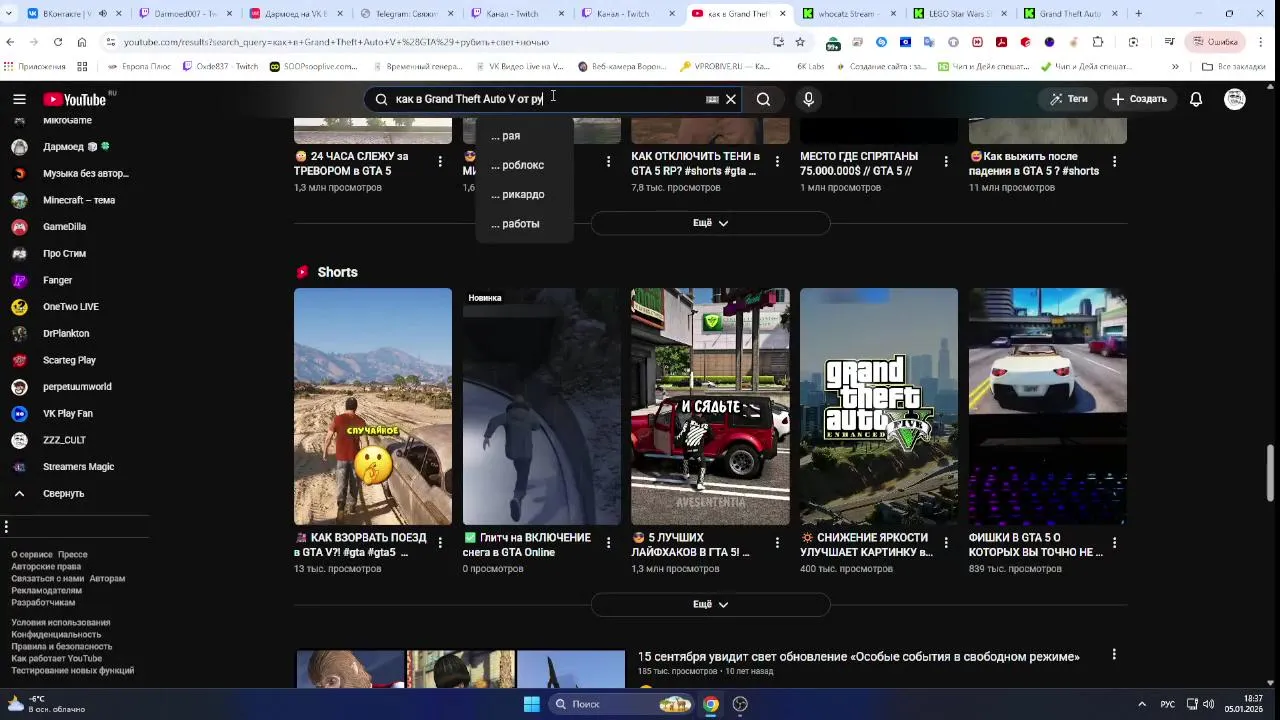
Task: Open Fanger channel avatar in sidebar
Action: (19, 280)
